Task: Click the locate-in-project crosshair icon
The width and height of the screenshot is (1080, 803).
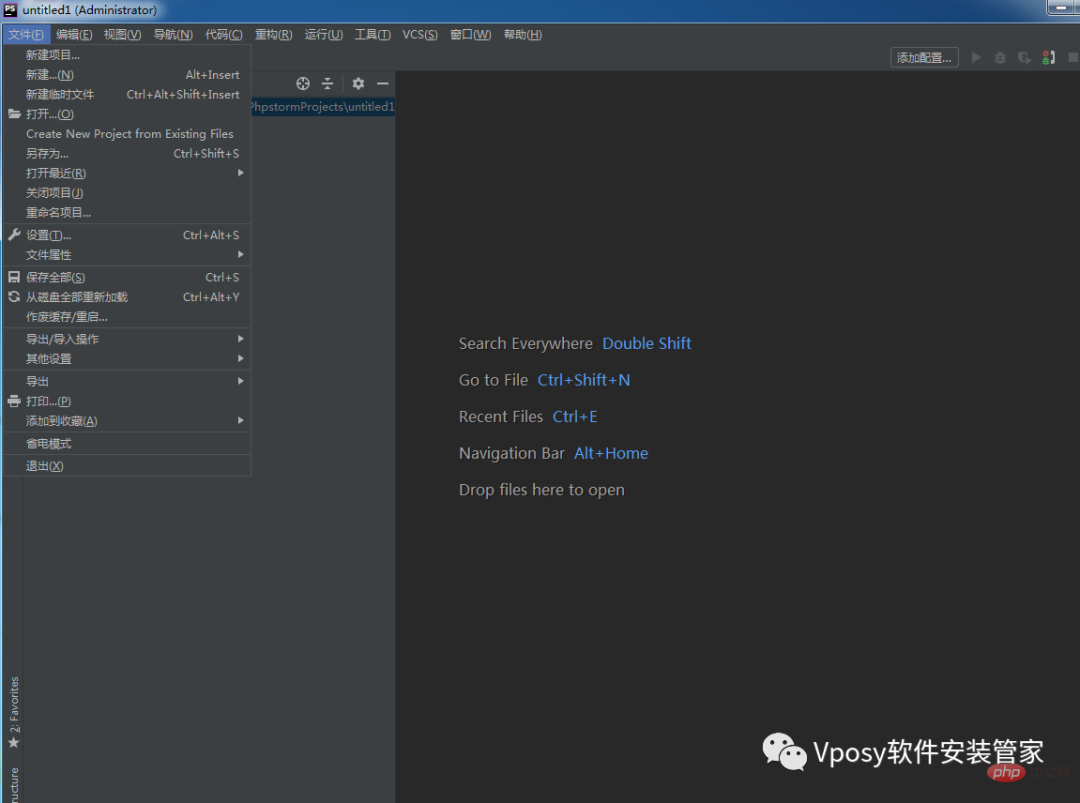Action: pos(302,83)
